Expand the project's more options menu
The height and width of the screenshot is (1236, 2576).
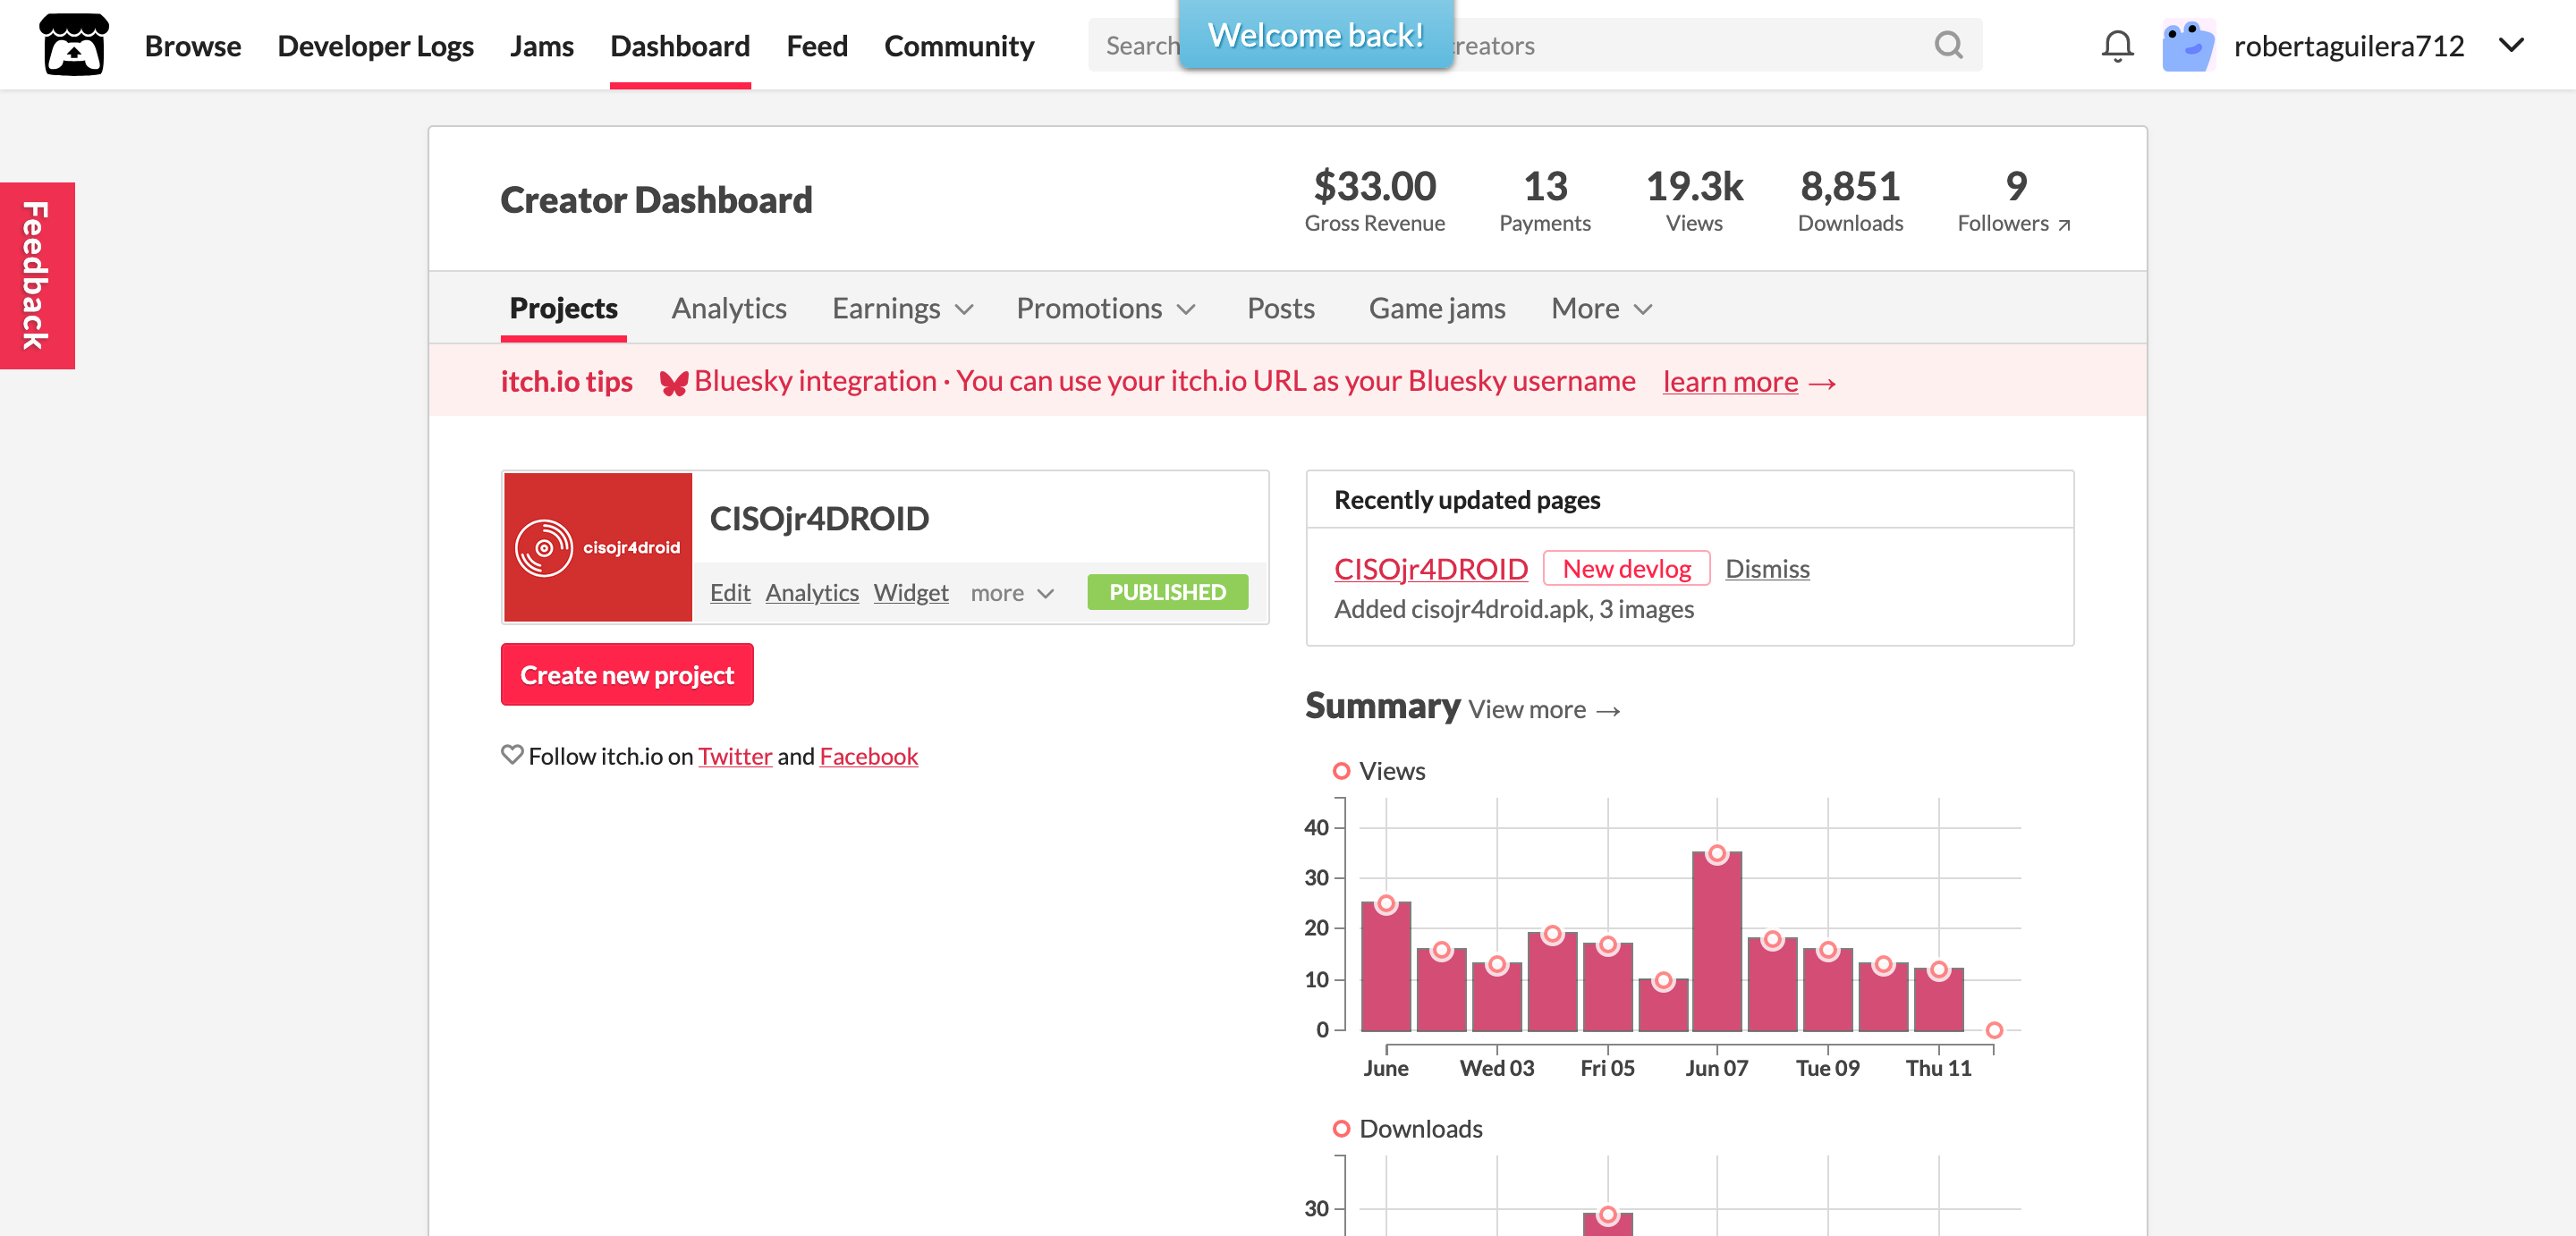click(1012, 593)
